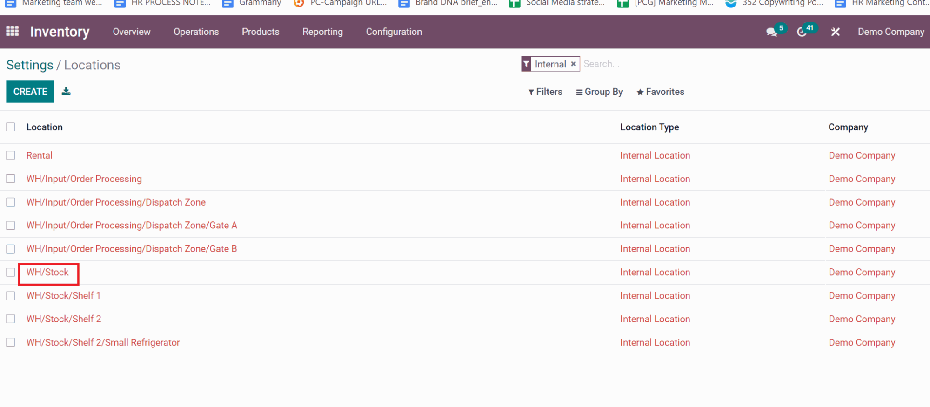Open WH/Stock/Shelf 2/Small Refrigerator location
Image resolution: width=930 pixels, height=407 pixels.
[103, 342]
